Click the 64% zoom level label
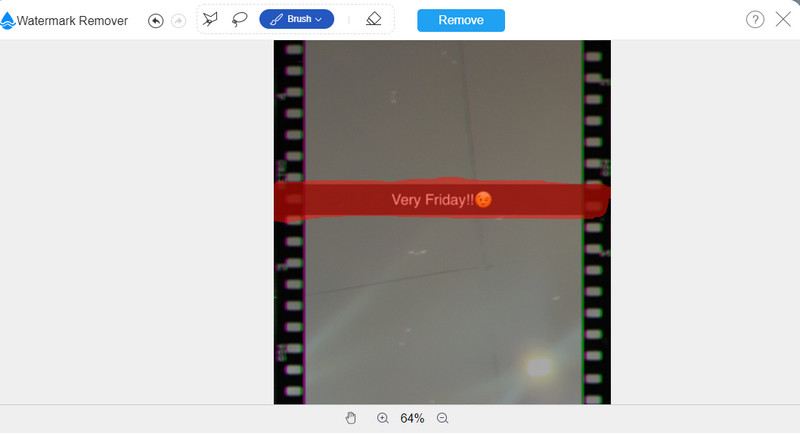The width and height of the screenshot is (800, 434). pos(412,418)
